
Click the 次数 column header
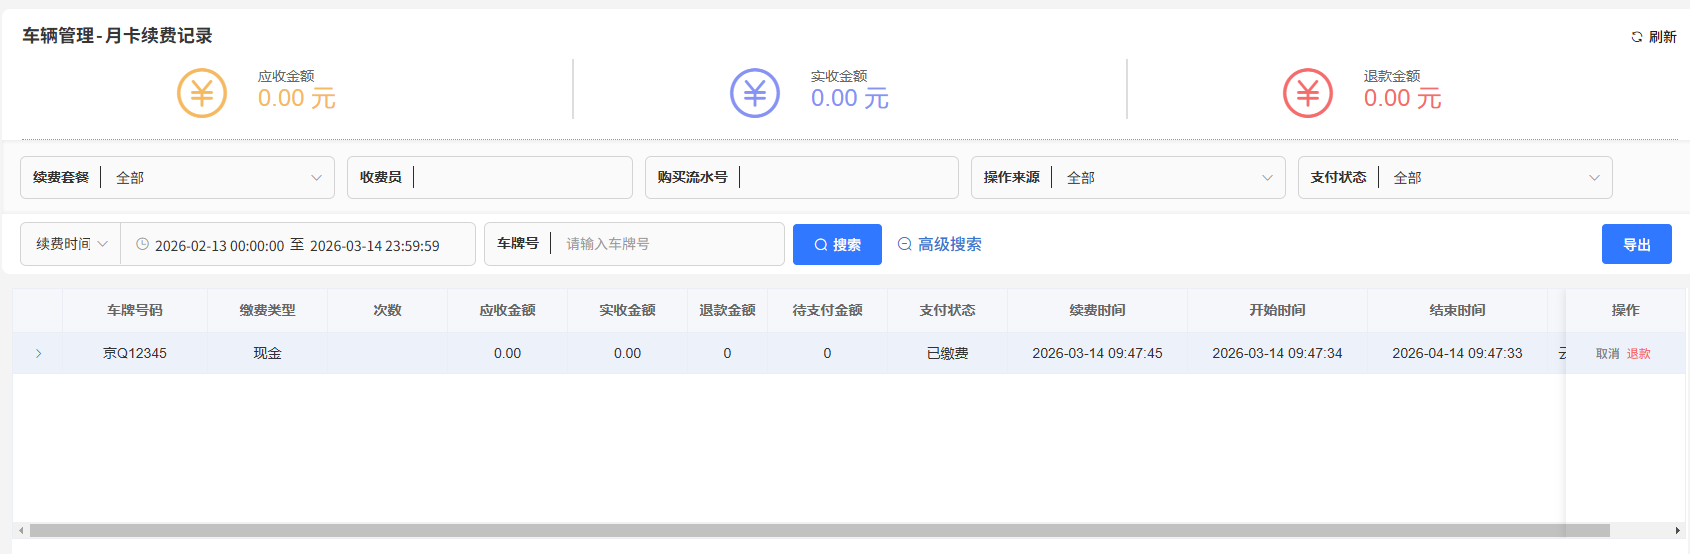(387, 310)
